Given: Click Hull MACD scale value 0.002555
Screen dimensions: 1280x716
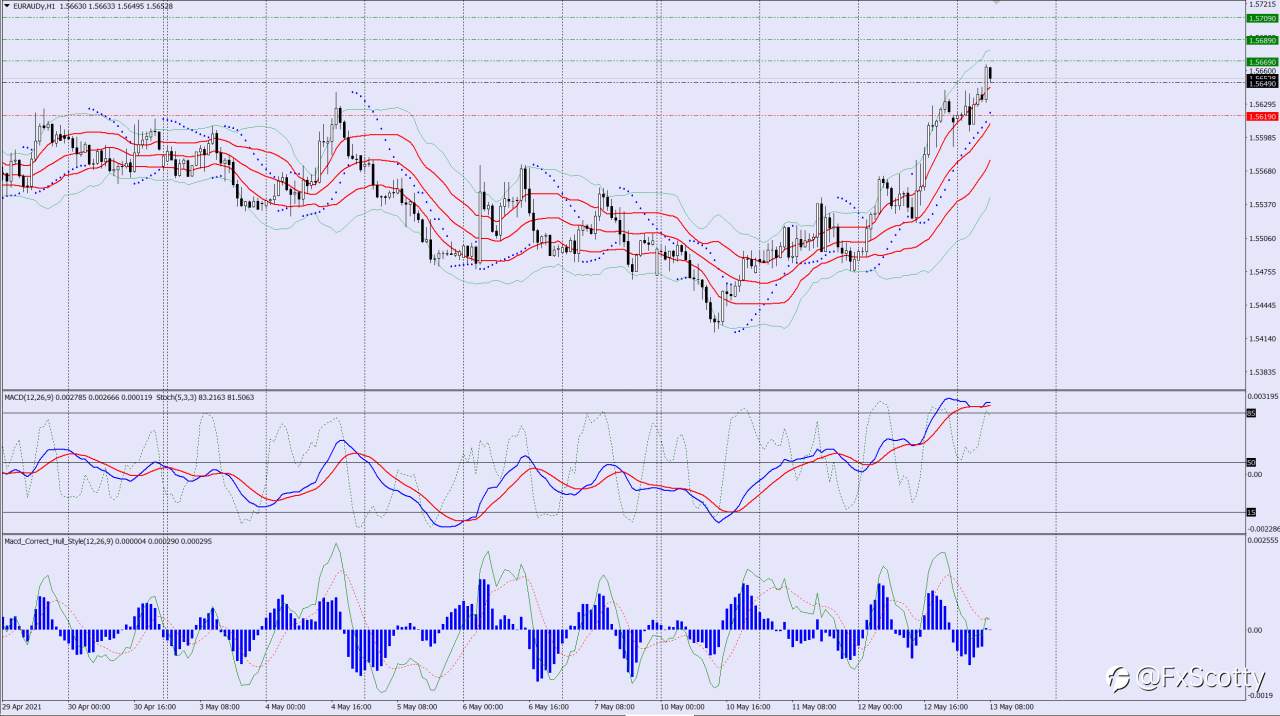Looking at the screenshot, I should pos(1262,541).
